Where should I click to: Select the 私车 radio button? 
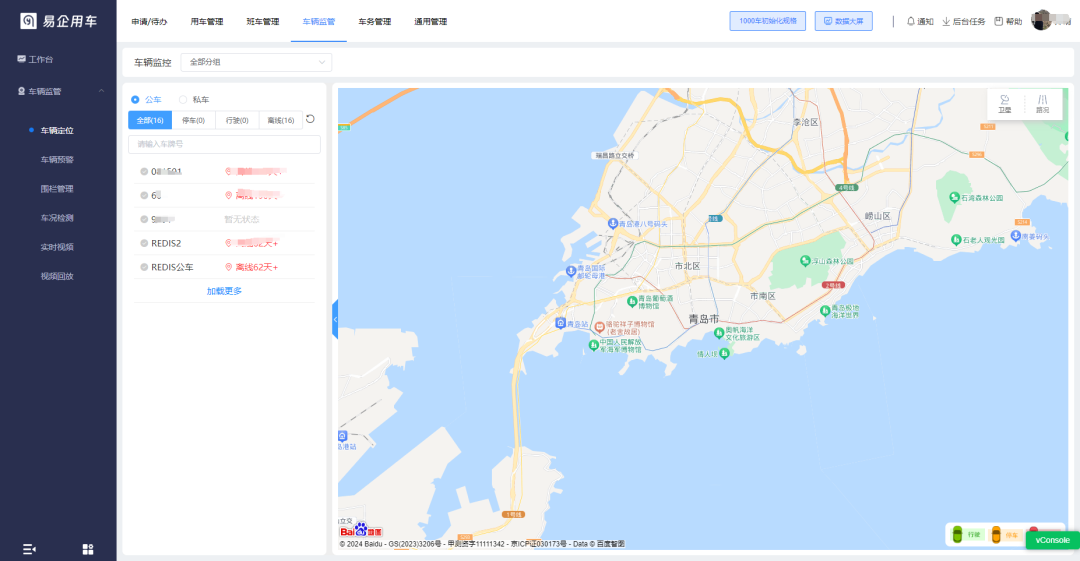tap(183, 100)
